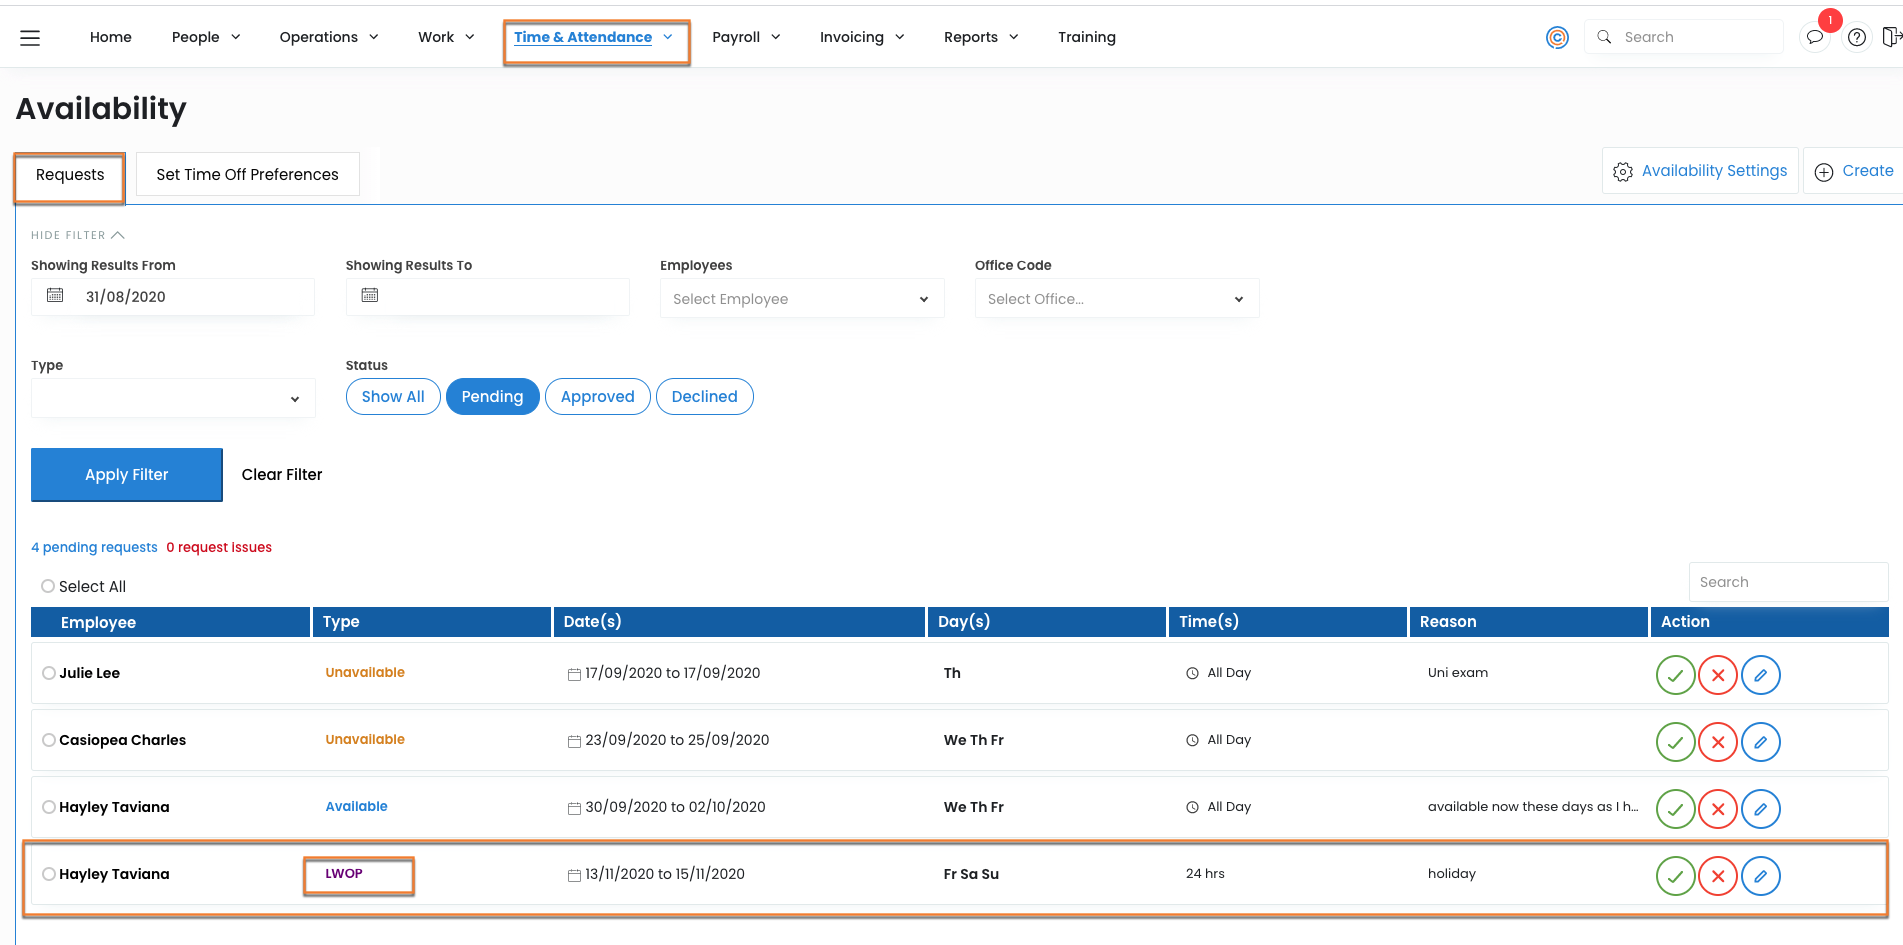This screenshot has width=1903, height=945.
Task: Approve Hayley Taviana's Available request
Action: (1675, 809)
